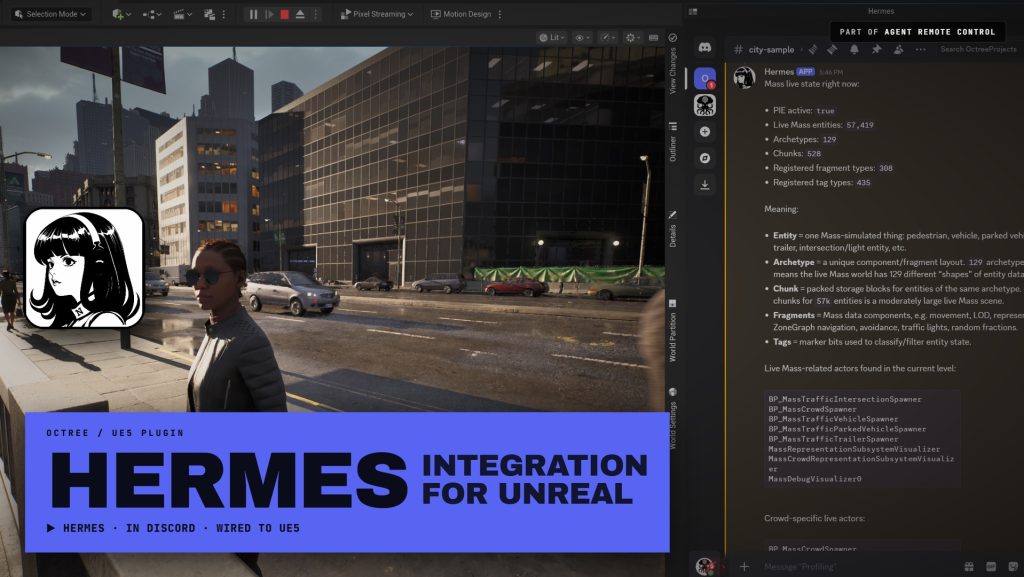
Task: Click the anime girl Hermes logo overlay
Action: (84, 268)
